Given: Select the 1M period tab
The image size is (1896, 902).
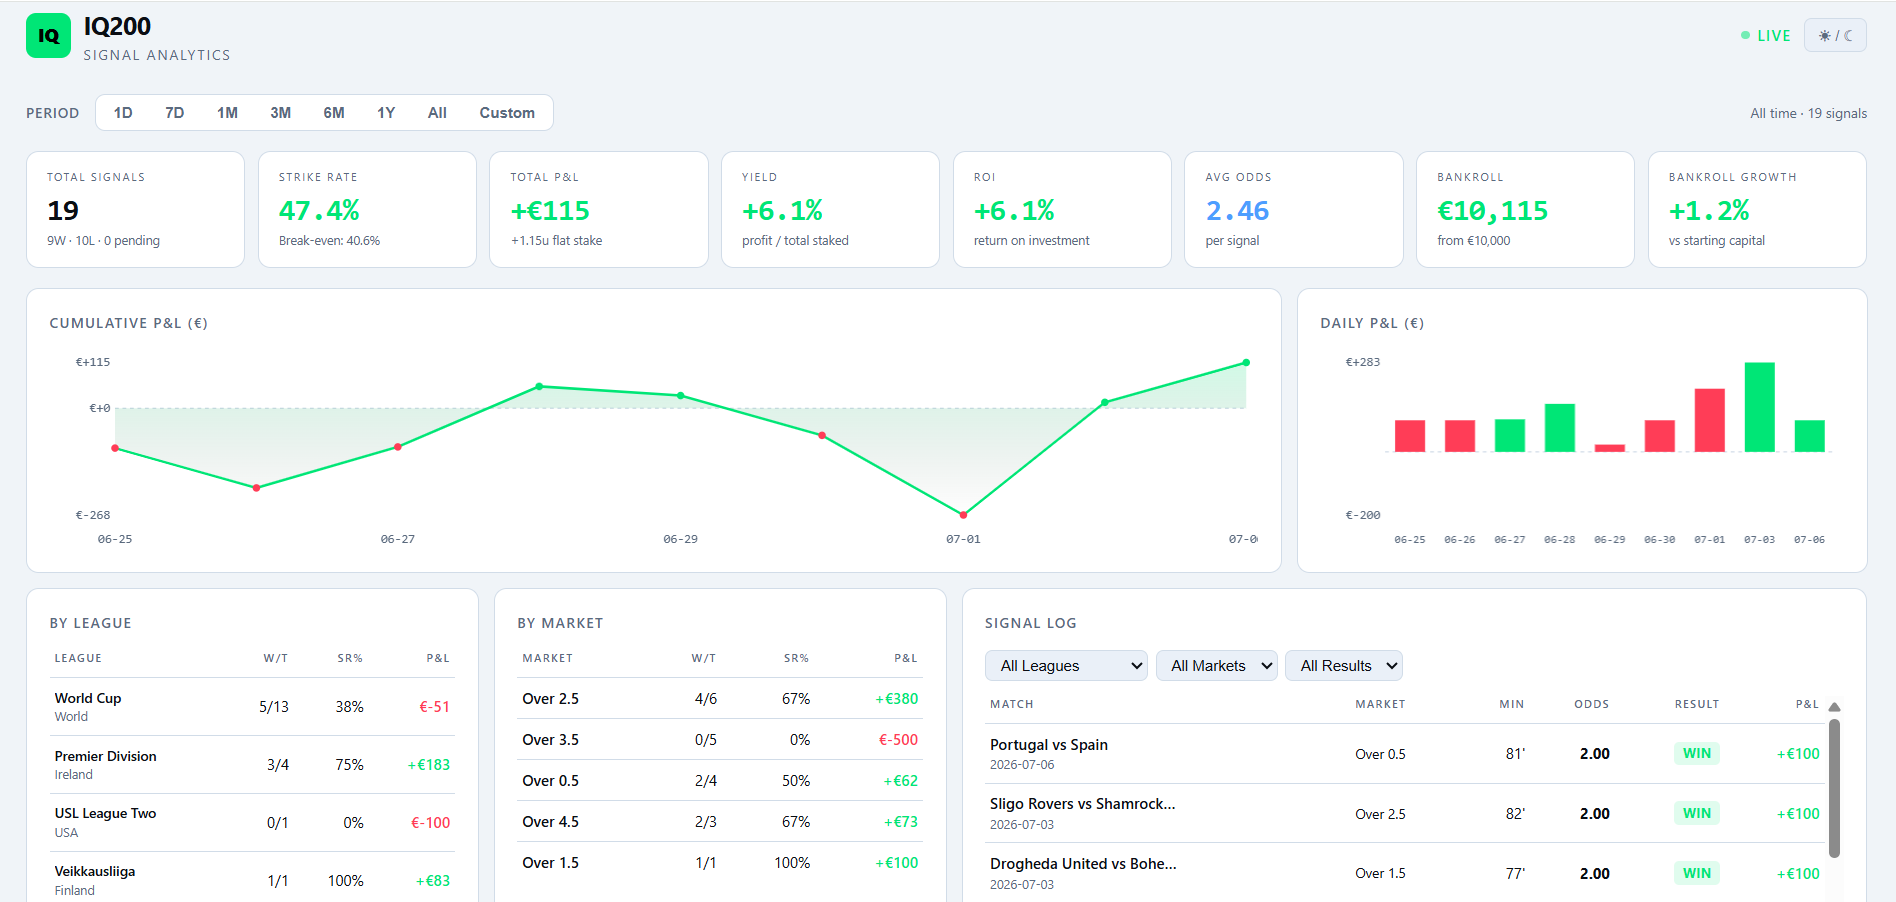Looking at the screenshot, I should (x=227, y=113).
